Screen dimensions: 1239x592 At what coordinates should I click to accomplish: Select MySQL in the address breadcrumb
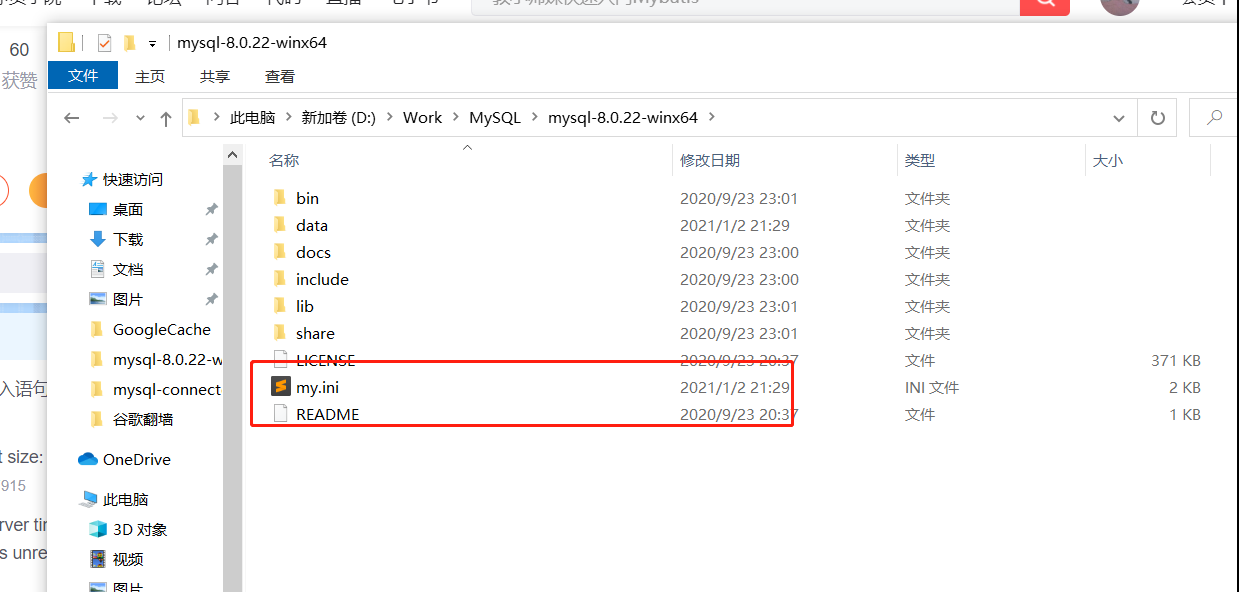495,118
